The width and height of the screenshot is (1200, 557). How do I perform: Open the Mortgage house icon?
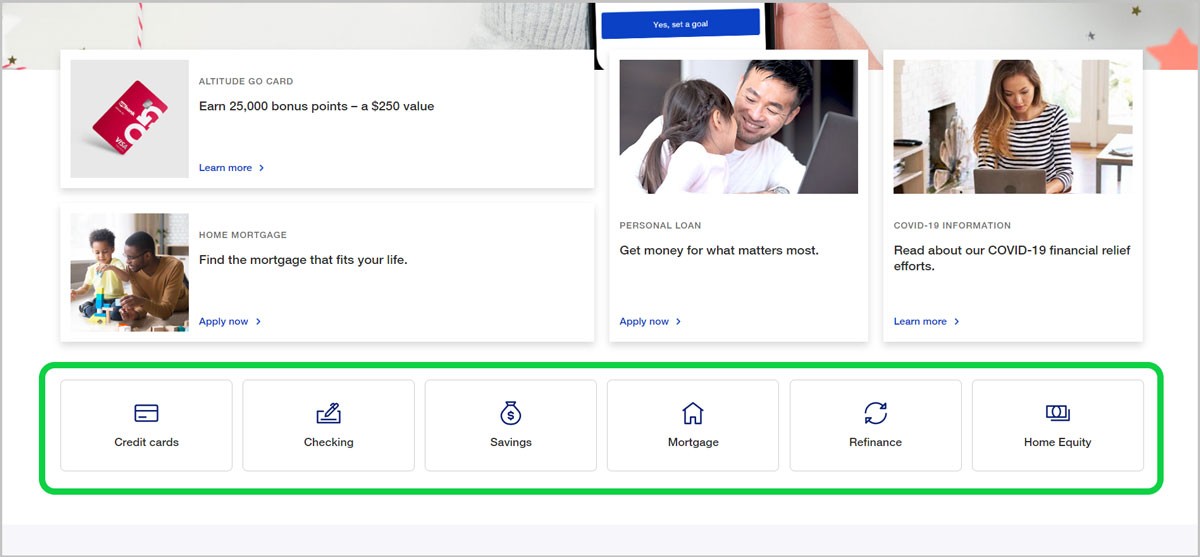[x=693, y=412]
